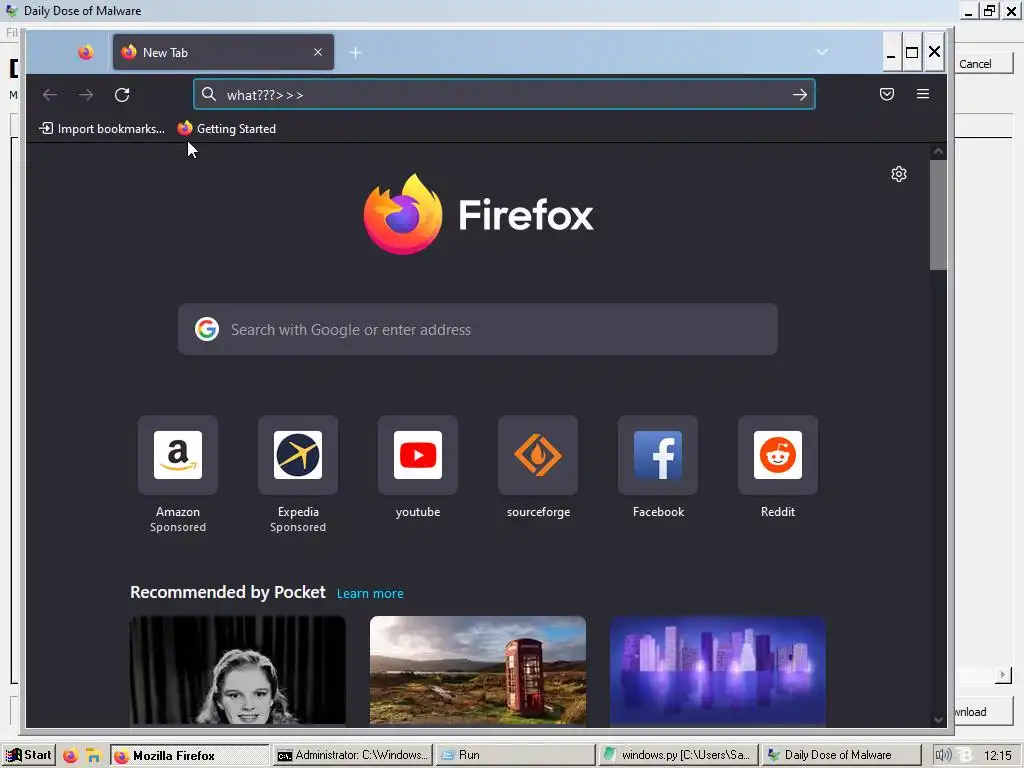Switch to Administrator command prompt taskbar button

click(353, 756)
